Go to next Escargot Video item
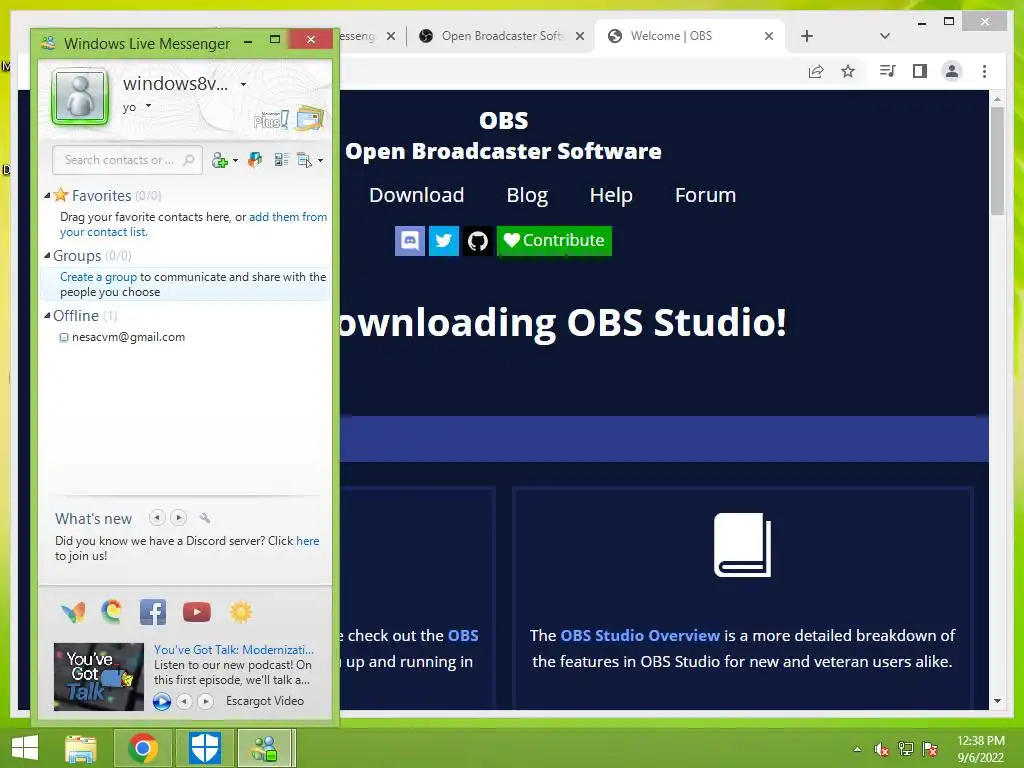1024x768 pixels. pos(206,701)
